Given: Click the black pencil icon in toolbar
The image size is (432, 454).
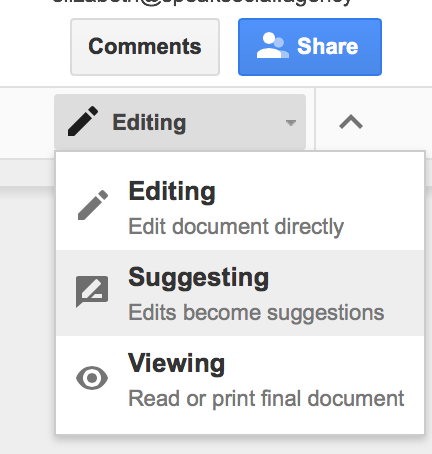Looking at the screenshot, I should 83,121.
